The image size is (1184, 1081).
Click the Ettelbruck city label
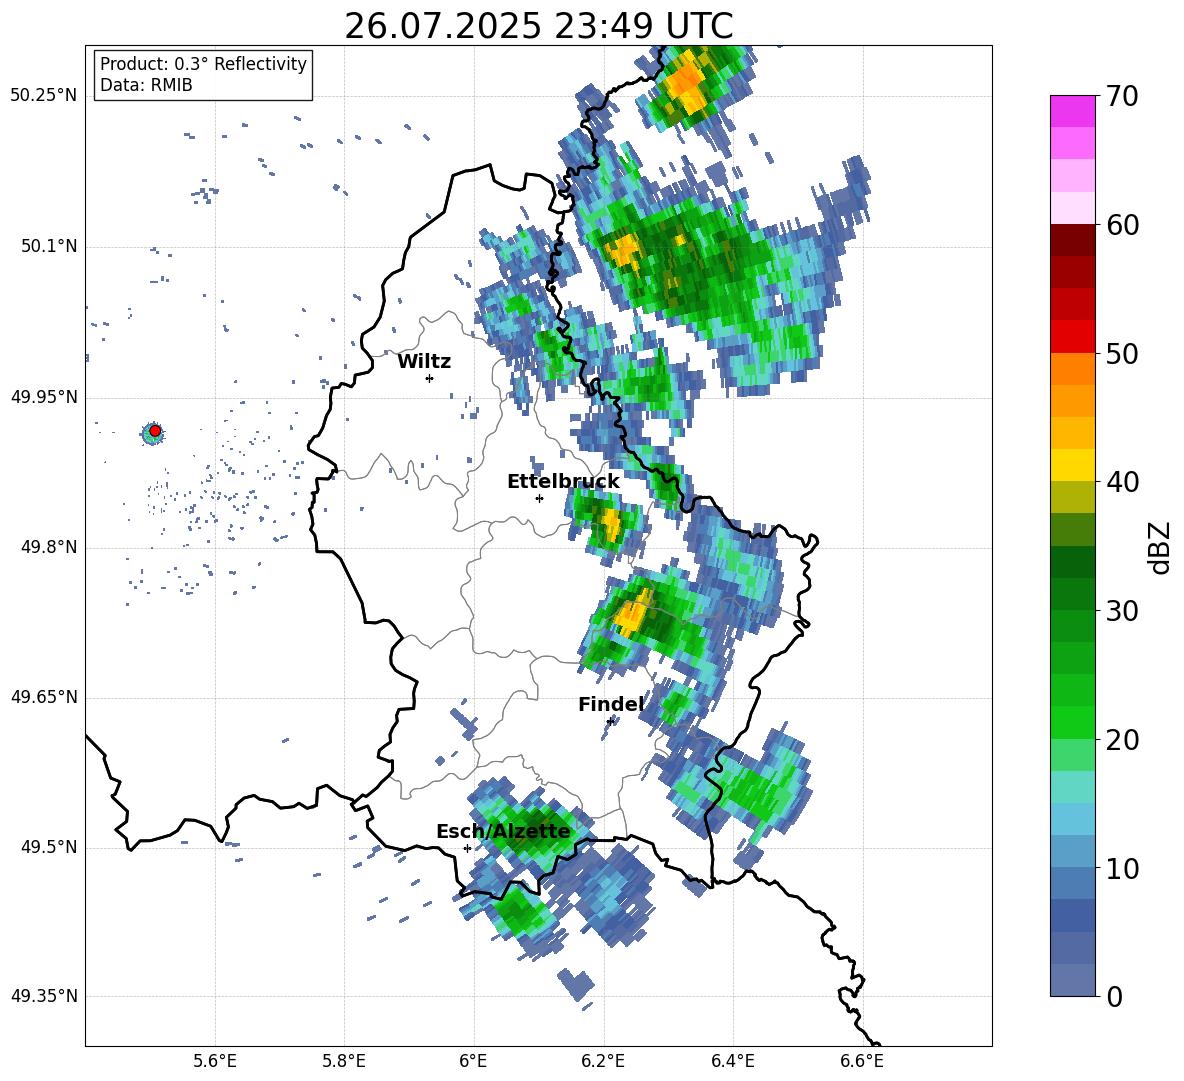[x=563, y=482]
